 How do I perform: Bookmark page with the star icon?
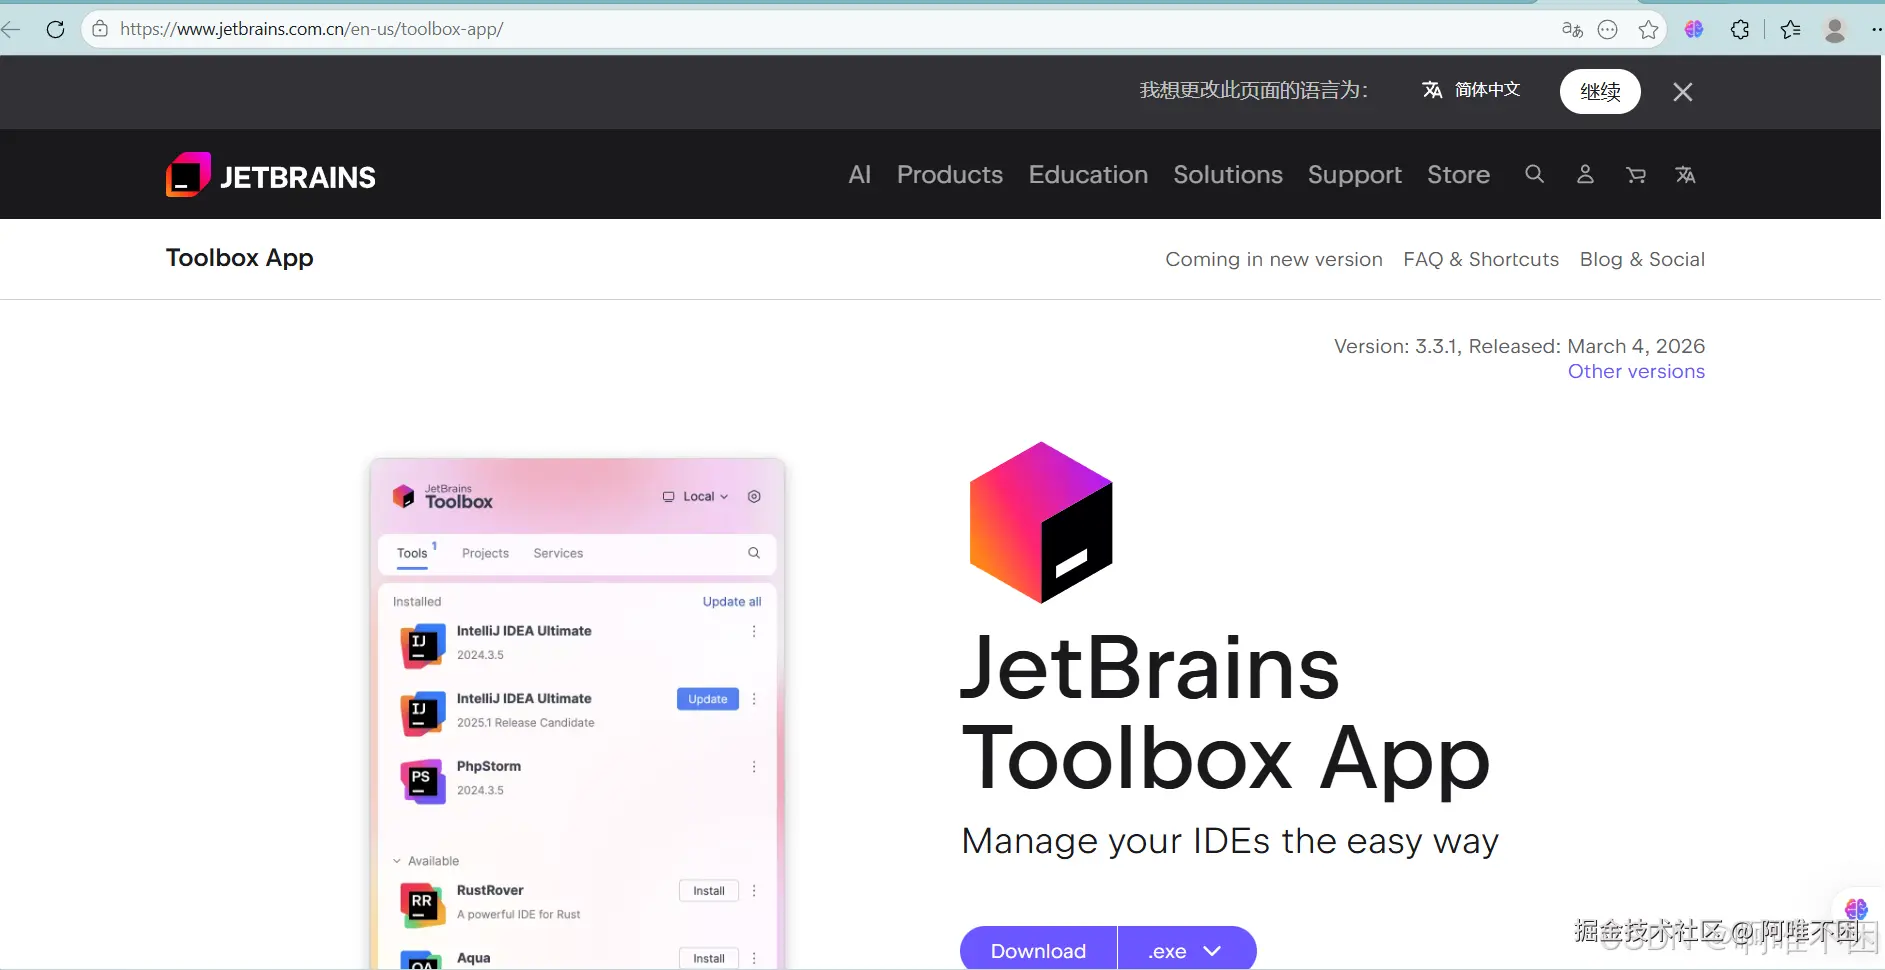point(1649,30)
